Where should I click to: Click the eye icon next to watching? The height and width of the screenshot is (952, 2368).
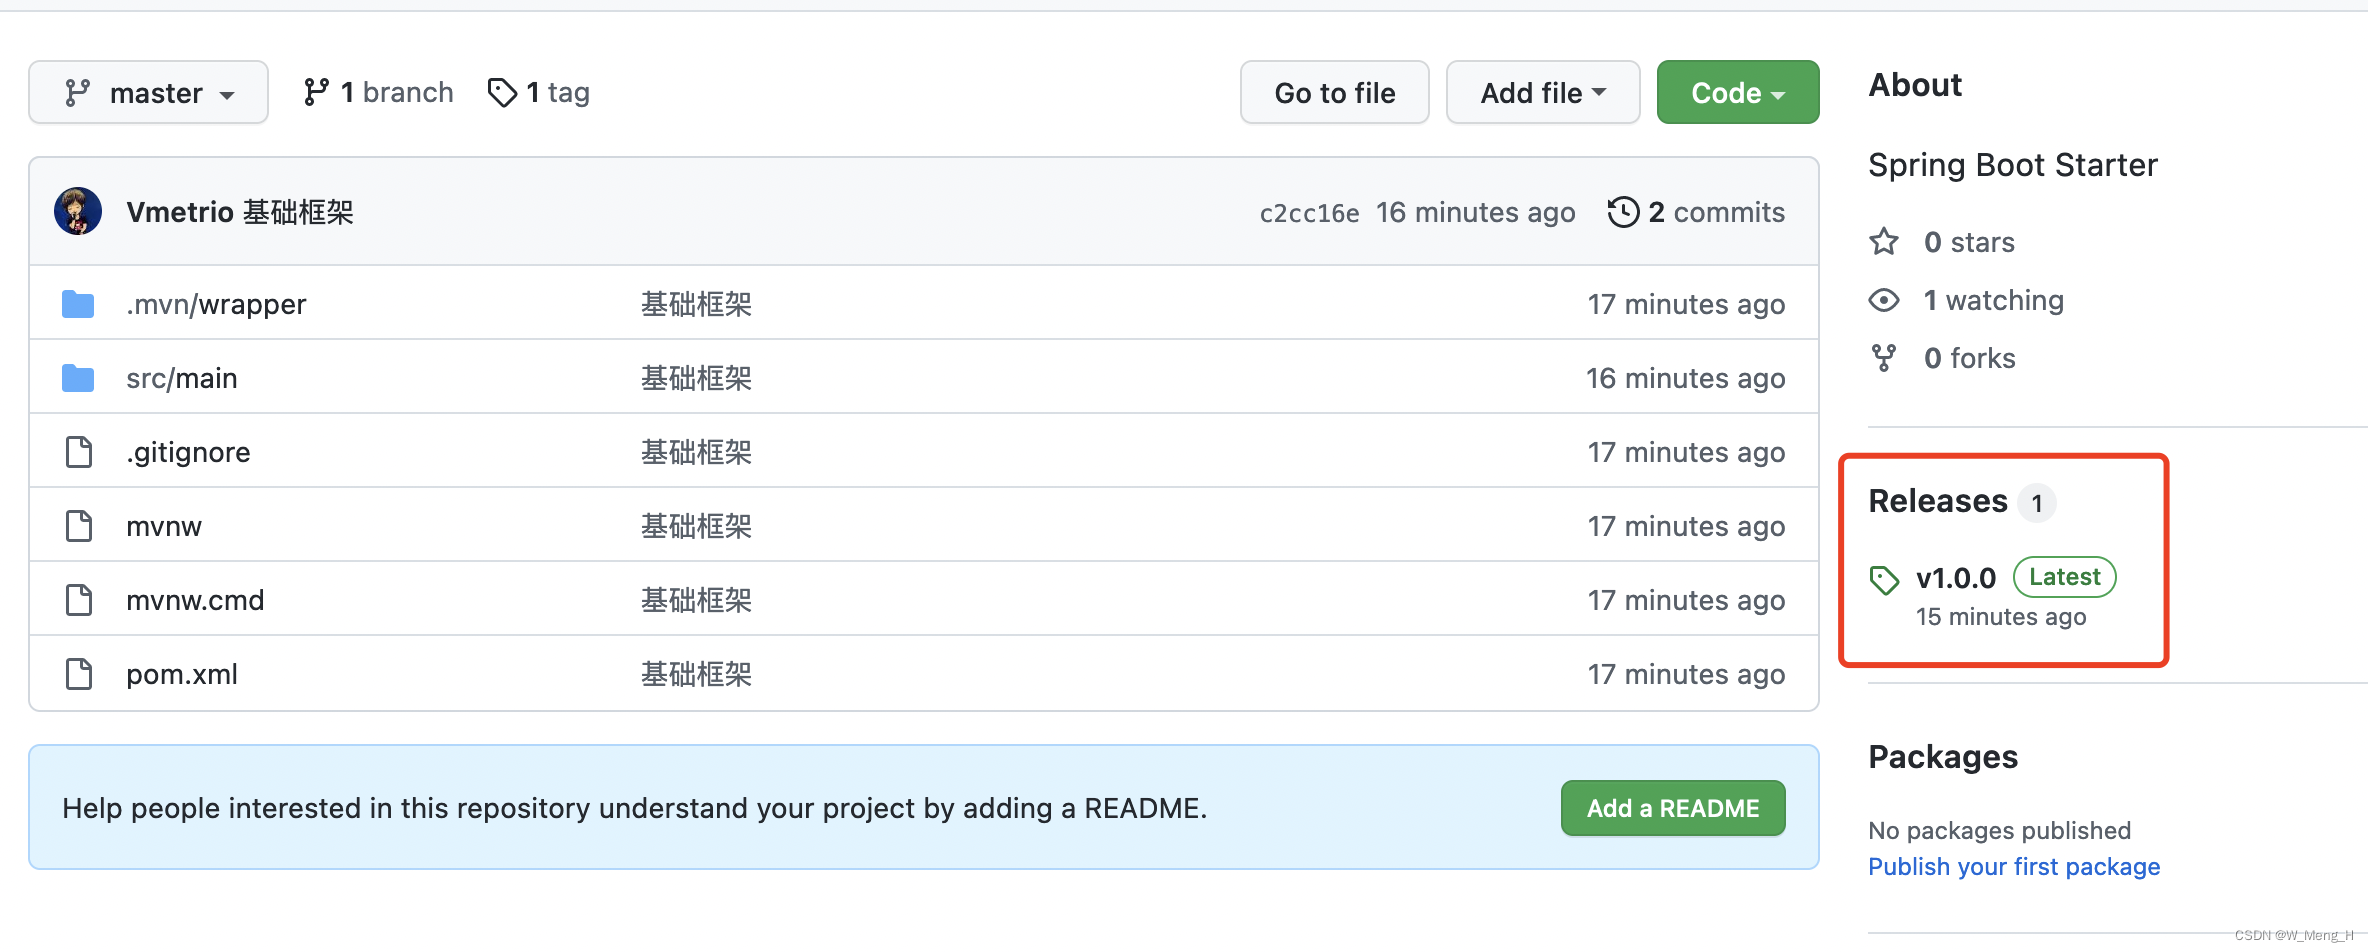point(1884,300)
